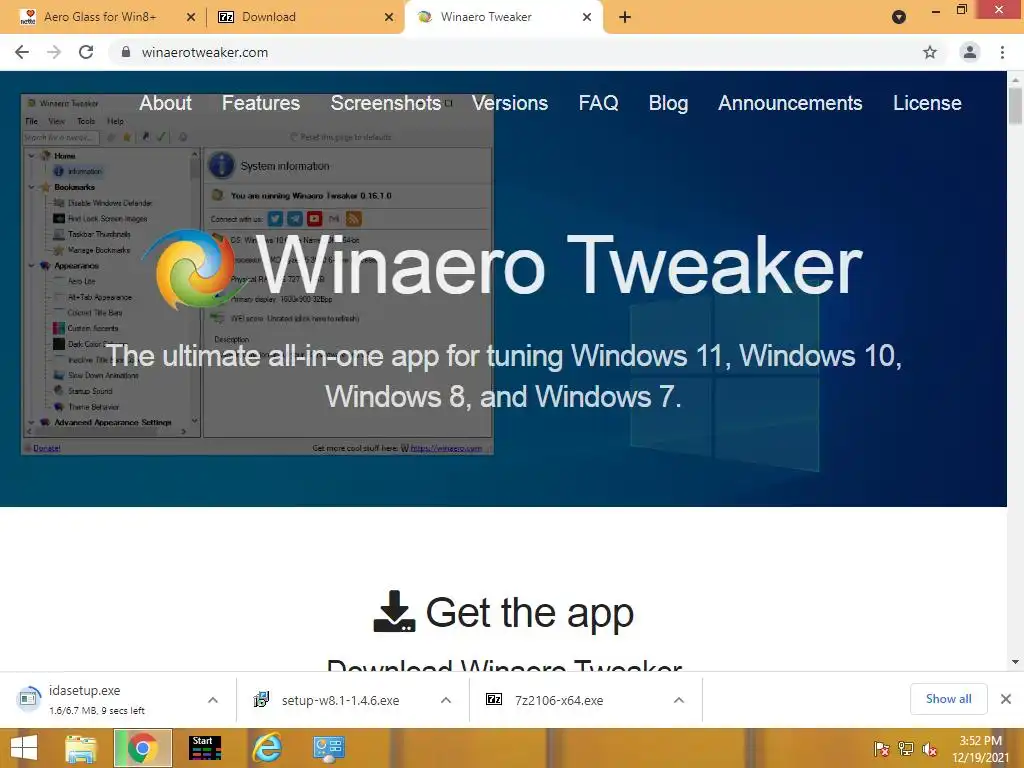Open the Windows Start button
The image size is (1024, 768).
(24, 748)
